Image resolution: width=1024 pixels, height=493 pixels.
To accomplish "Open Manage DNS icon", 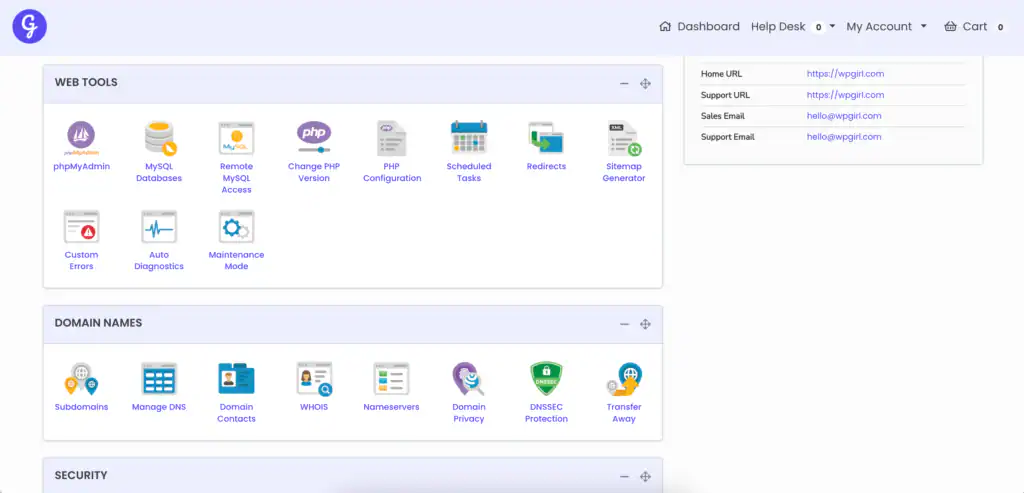I will point(159,379).
